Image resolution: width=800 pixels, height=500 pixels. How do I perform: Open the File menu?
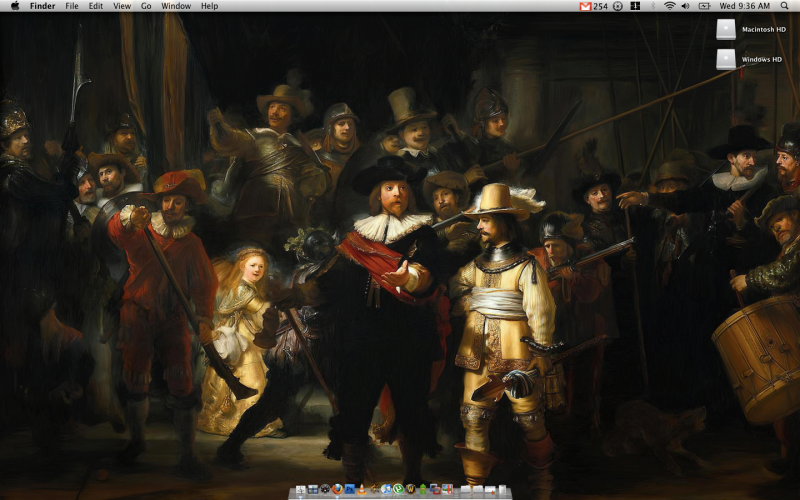(x=72, y=6)
